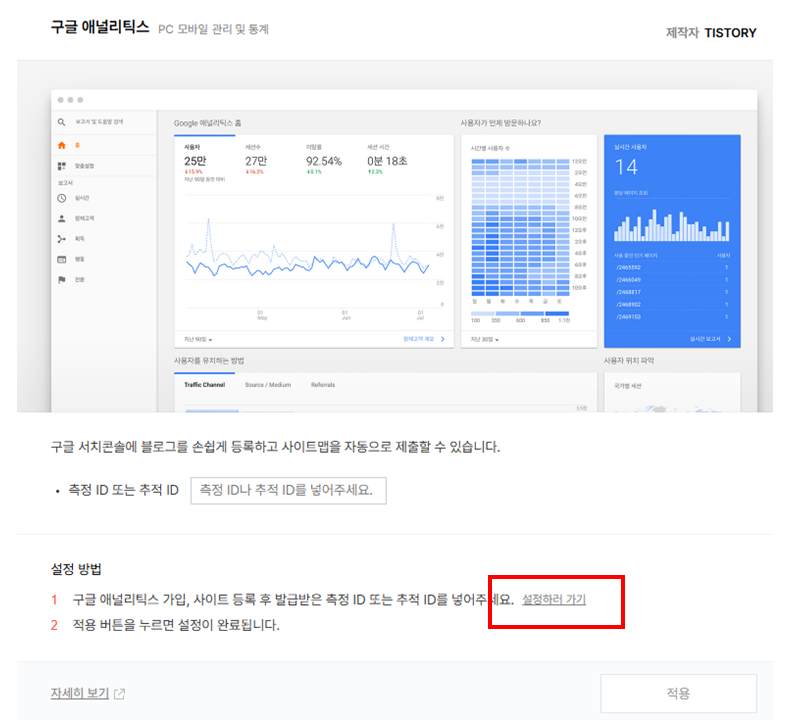This screenshot has width=788, height=720.
Task: Click the 설정 방법 heading
Action: click(x=76, y=569)
